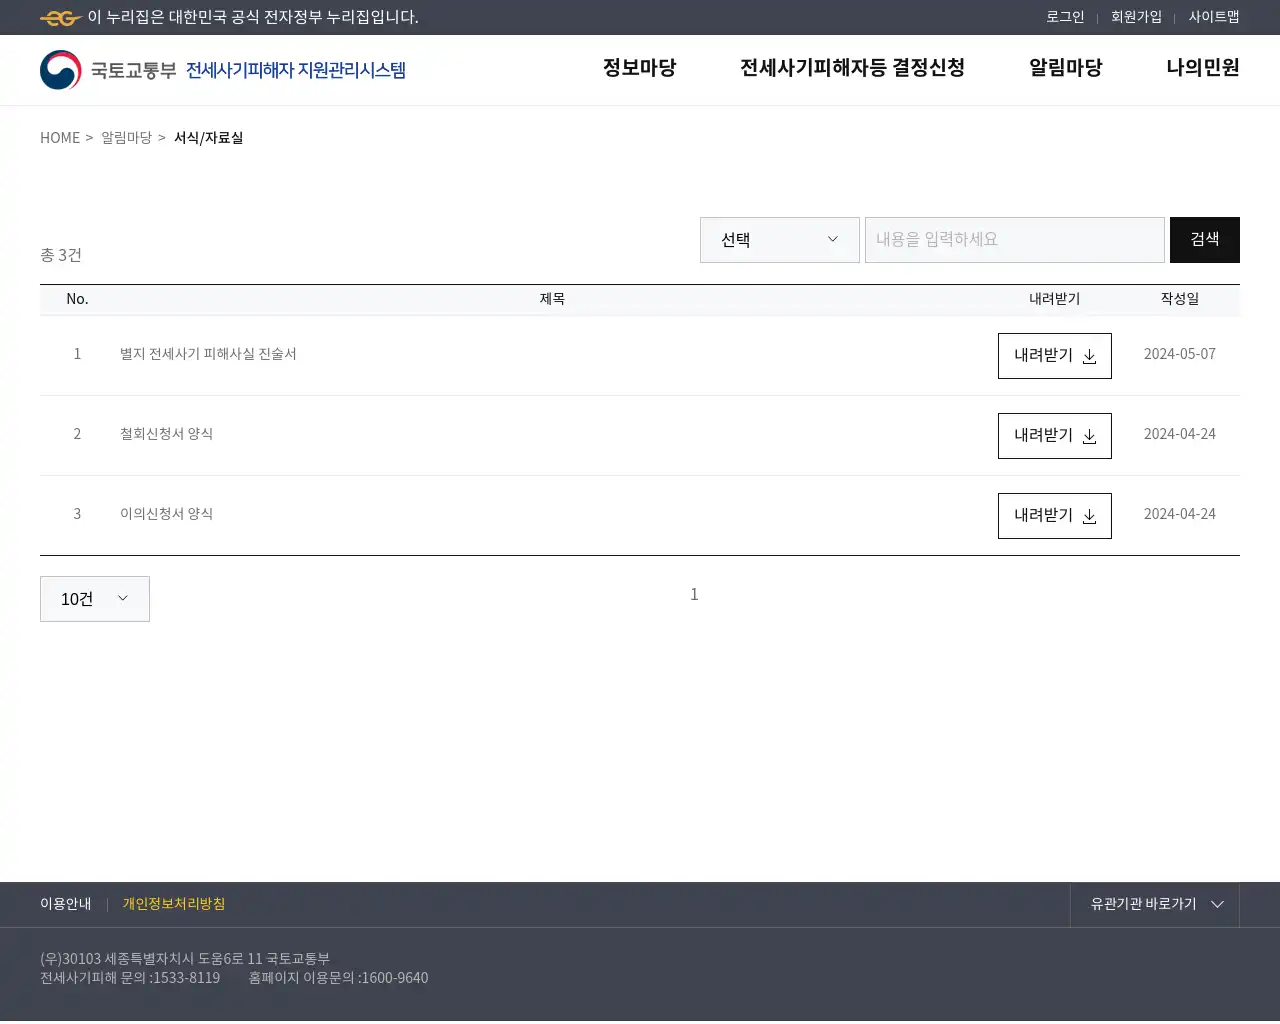
Task: Expand the 유관기관 바로가기 dropdown
Action: [x=1155, y=904]
